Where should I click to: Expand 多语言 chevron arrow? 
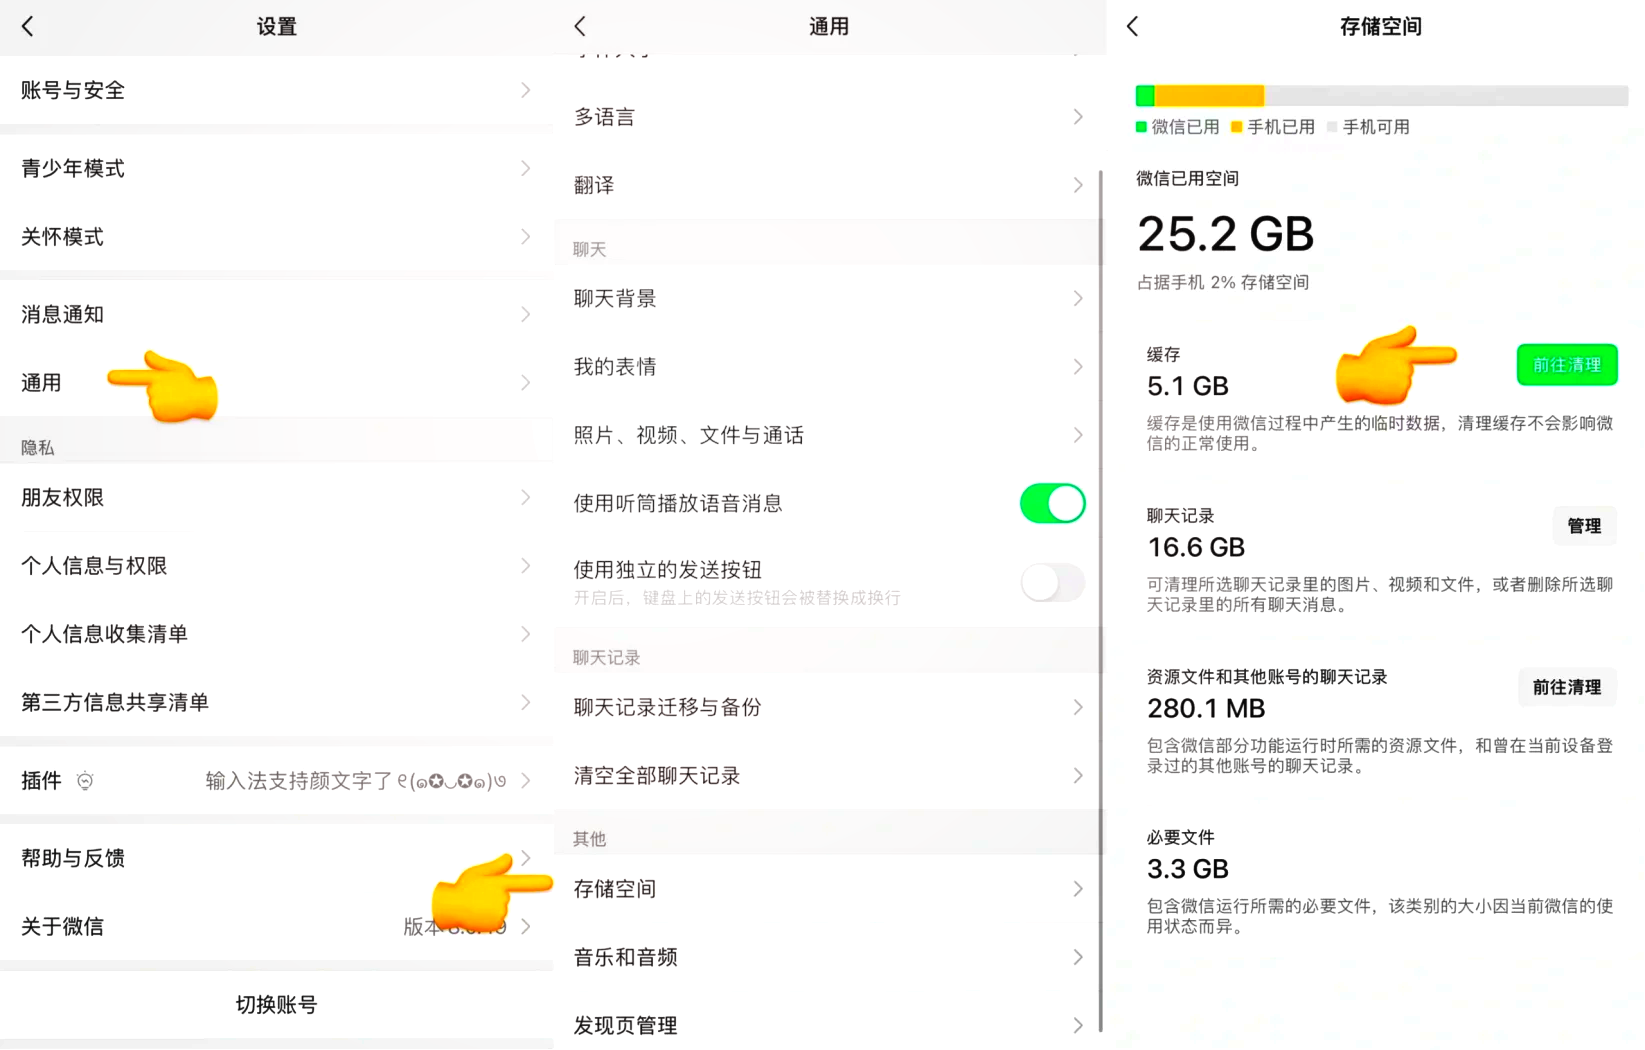point(1078,117)
